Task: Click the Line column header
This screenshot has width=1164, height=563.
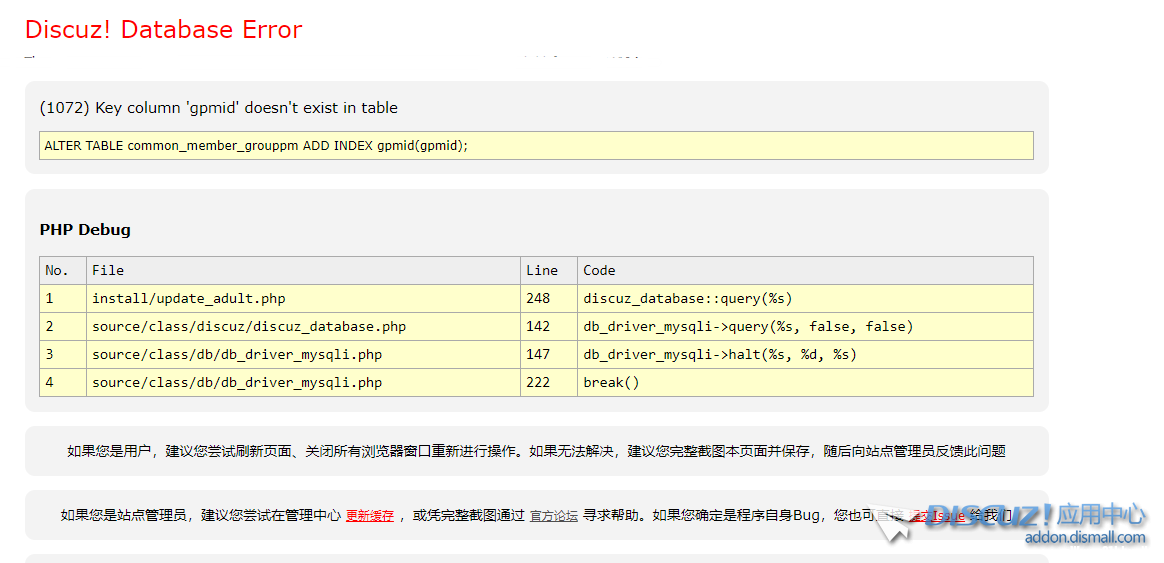Action: coord(541,271)
